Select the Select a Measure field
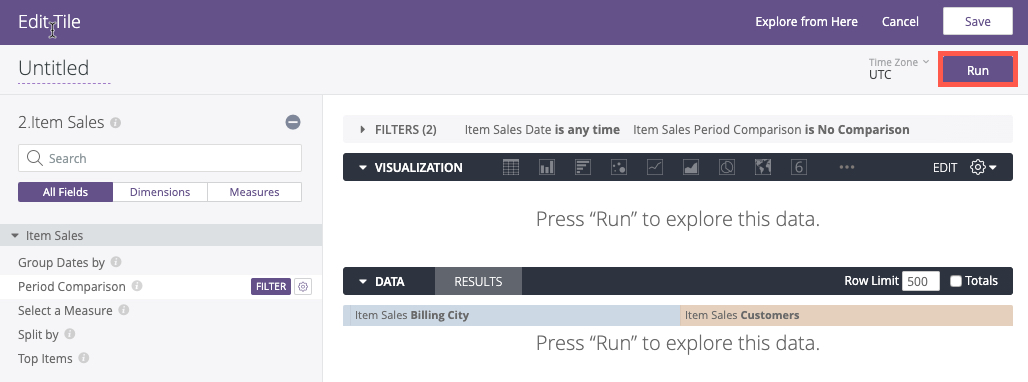Viewport: 1028px width, 382px height. [x=65, y=311]
